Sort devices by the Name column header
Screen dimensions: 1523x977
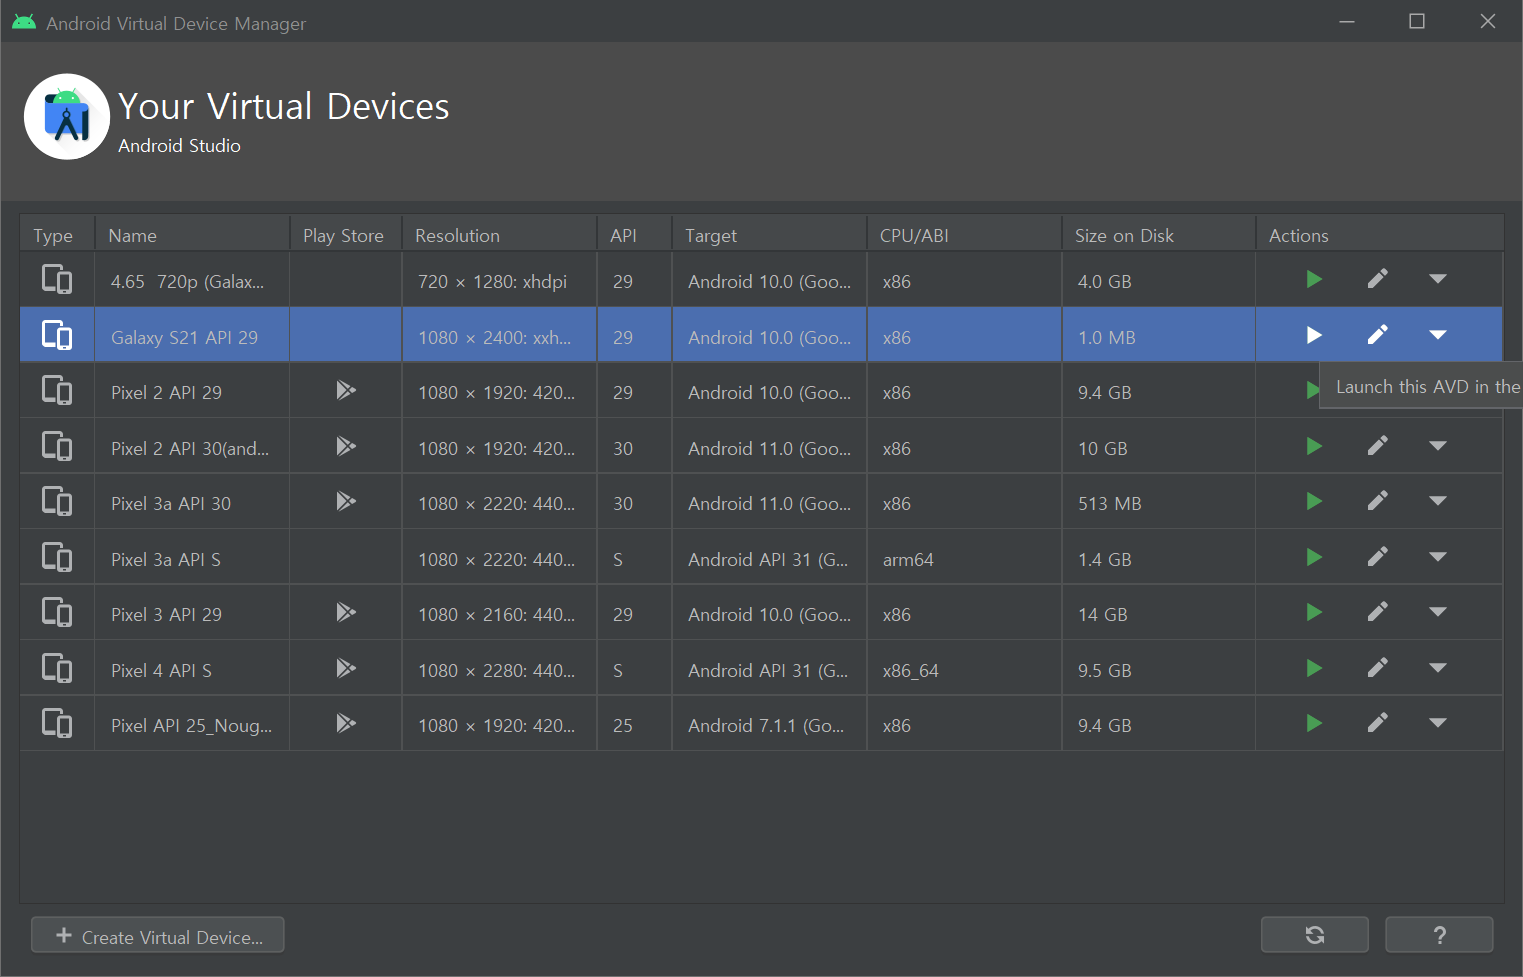tap(133, 236)
